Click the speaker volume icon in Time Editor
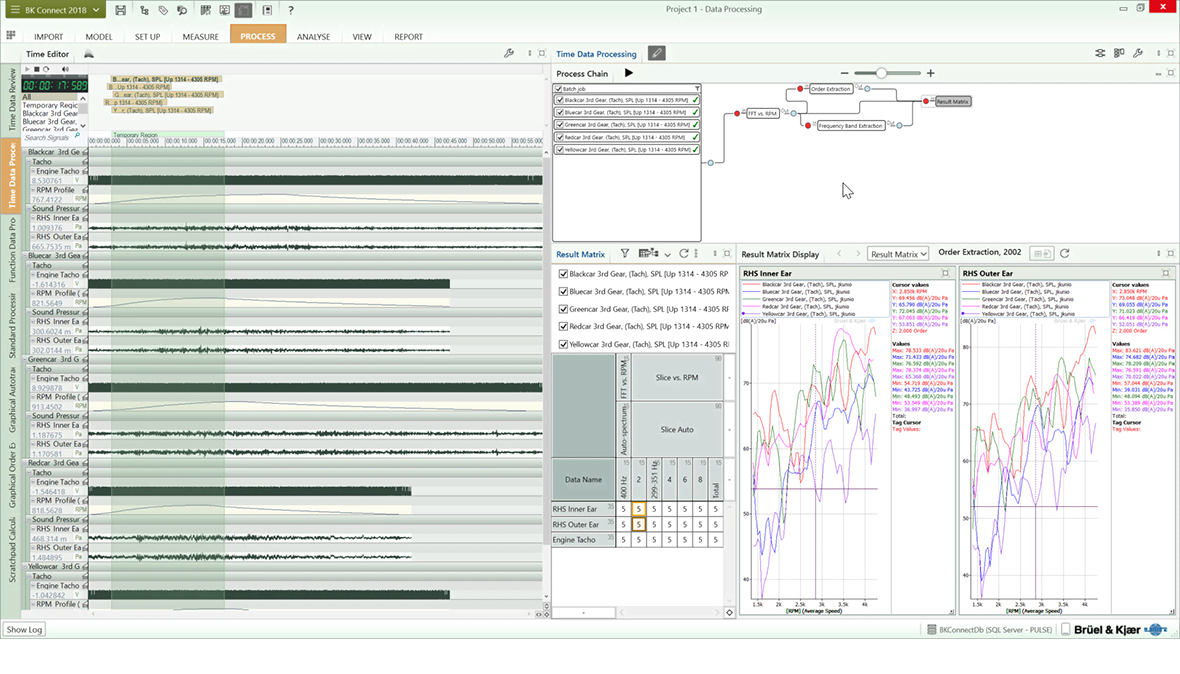 click(x=65, y=69)
